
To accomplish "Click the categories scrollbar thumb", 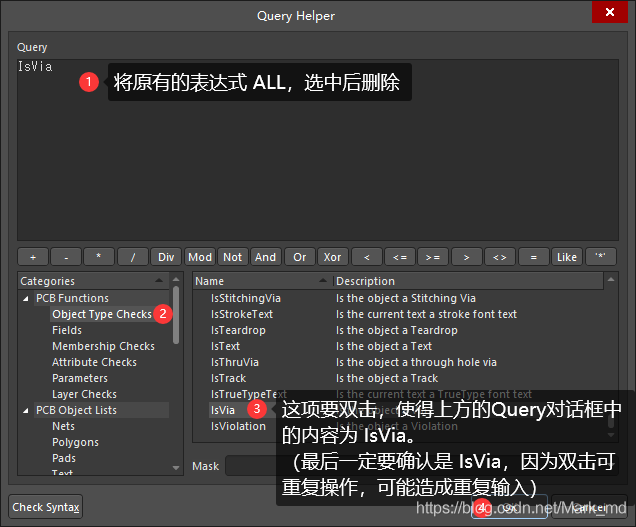I will (x=176, y=315).
